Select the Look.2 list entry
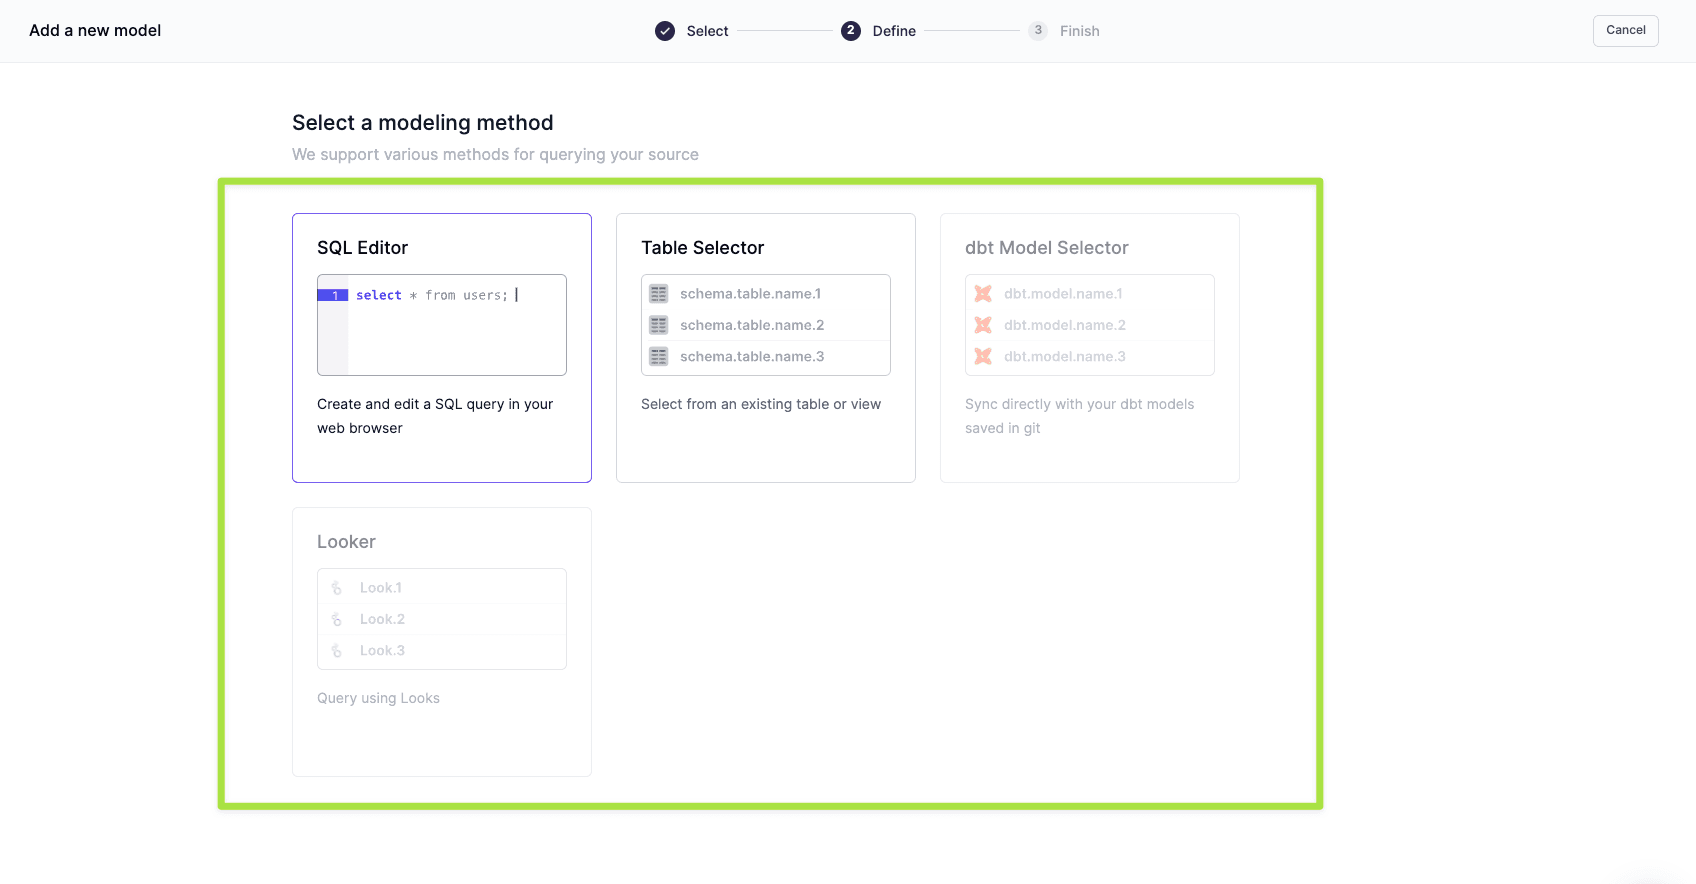The width and height of the screenshot is (1696, 884). (x=382, y=619)
